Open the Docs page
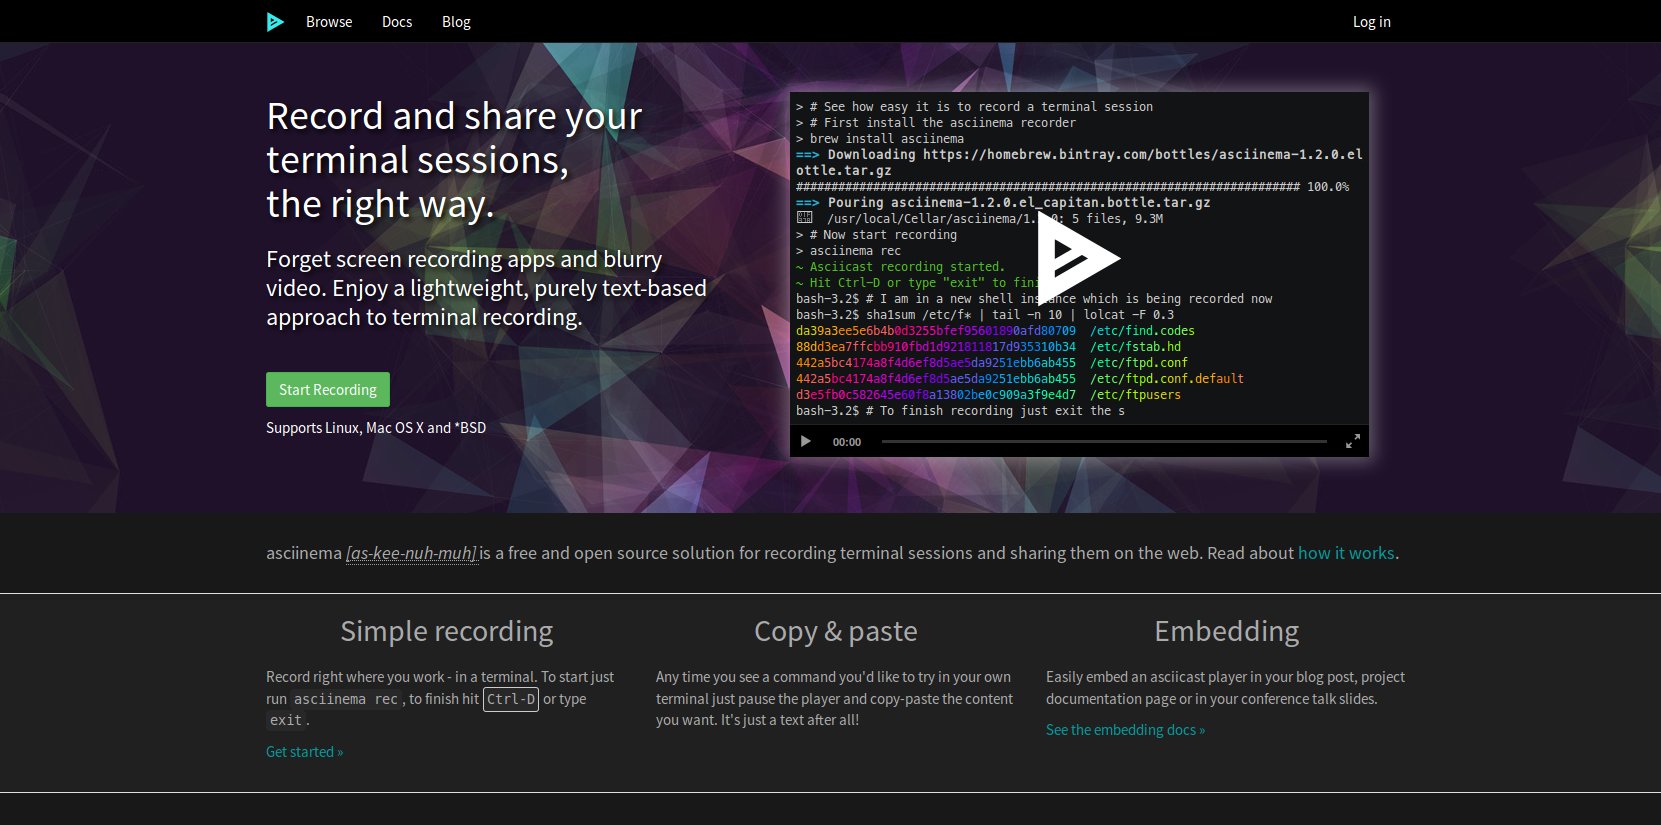The height and width of the screenshot is (825, 1661). 397,21
